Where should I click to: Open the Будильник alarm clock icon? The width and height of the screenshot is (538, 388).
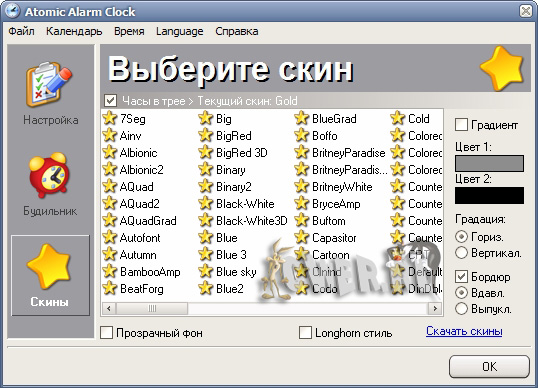[x=49, y=175]
